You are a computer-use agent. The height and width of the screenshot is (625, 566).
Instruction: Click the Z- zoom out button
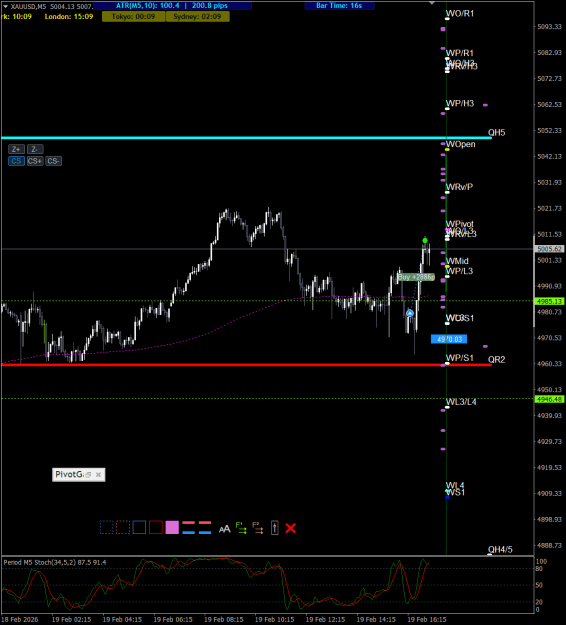pyautogui.click(x=35, y=149)
